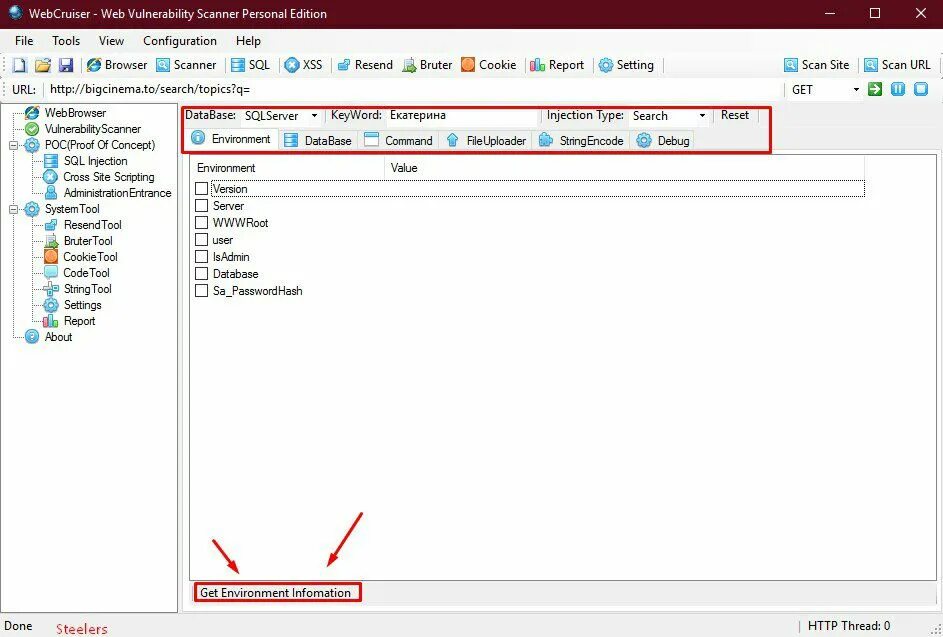Select Settings in the tree
Image resolution: width=943 pixels, height=637 pixels.
[82, 305]
